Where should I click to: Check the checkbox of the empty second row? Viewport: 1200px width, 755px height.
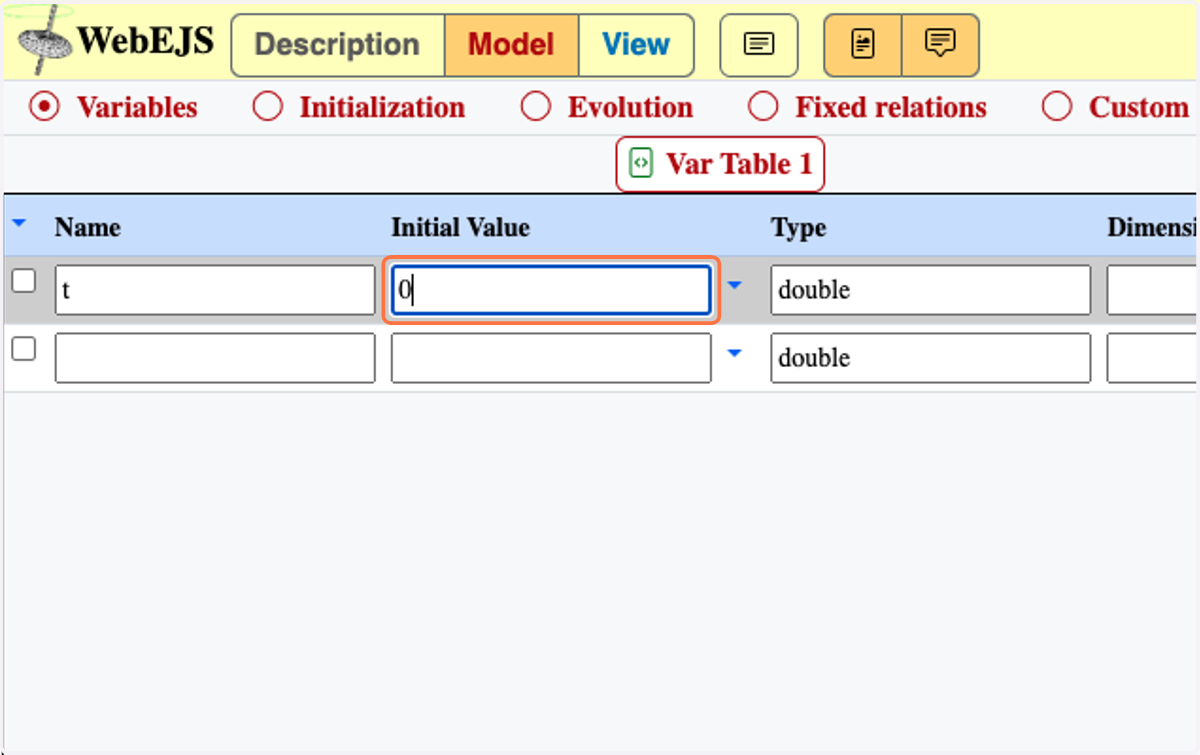click(23, 349)
